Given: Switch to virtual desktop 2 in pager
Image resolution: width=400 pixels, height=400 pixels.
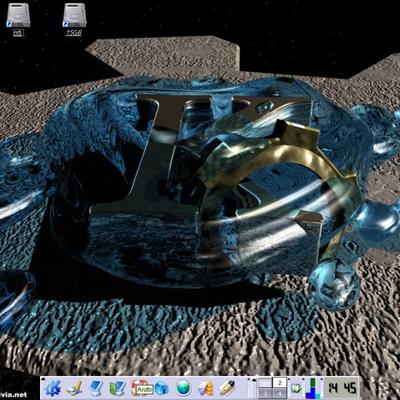Looking at the screenshot, I should click(x=280, y=383).
